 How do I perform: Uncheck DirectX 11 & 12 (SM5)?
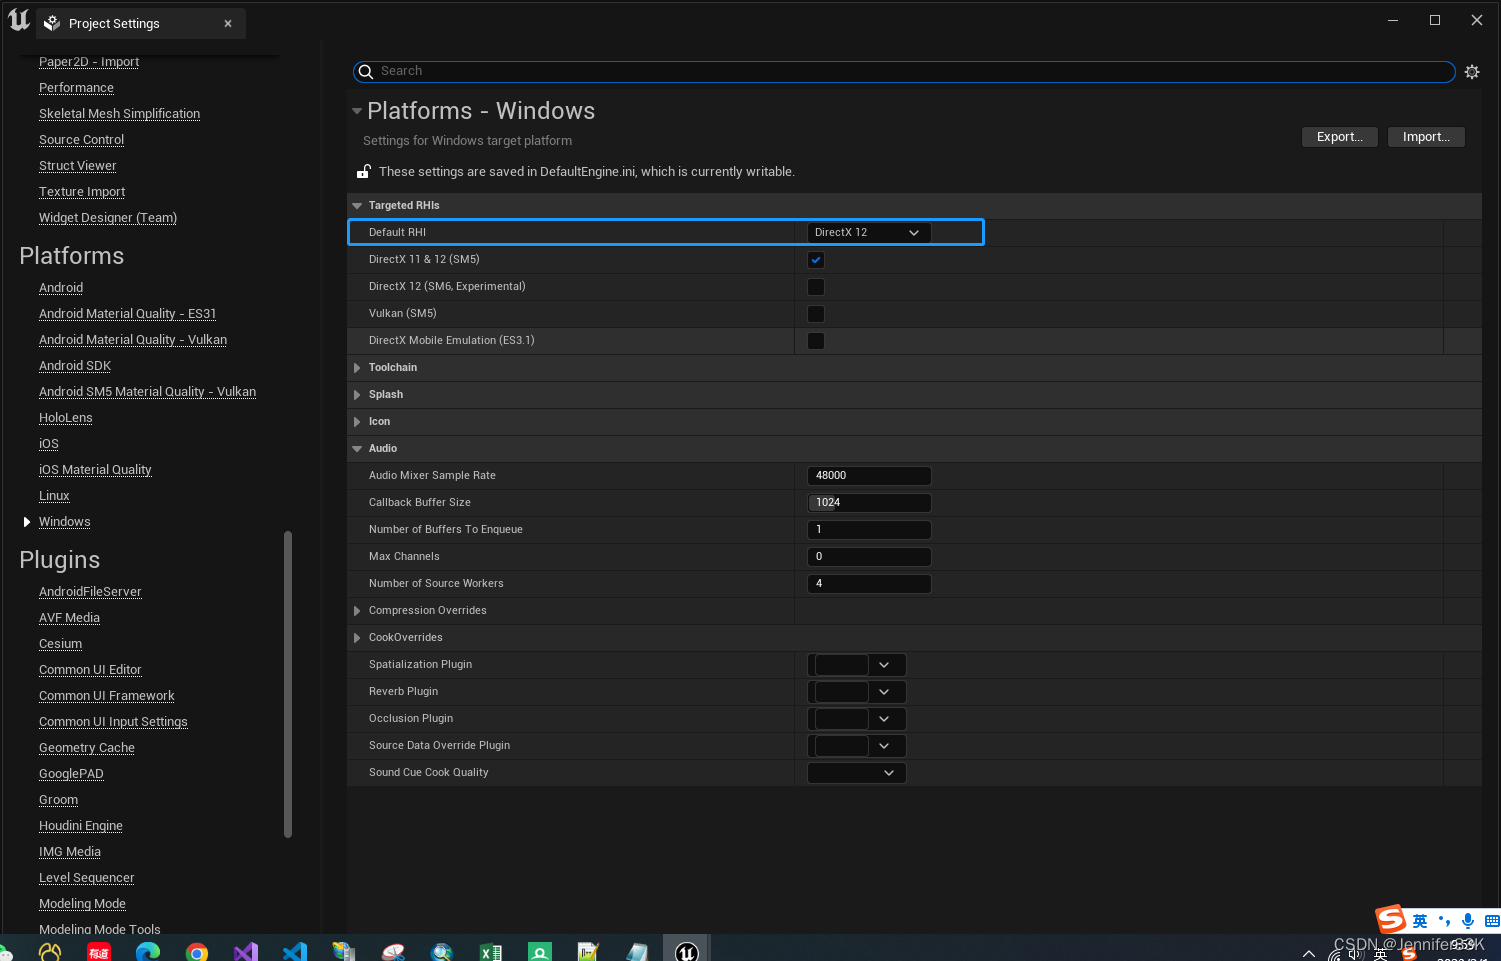pyautogui.click(x=815, y=259)
